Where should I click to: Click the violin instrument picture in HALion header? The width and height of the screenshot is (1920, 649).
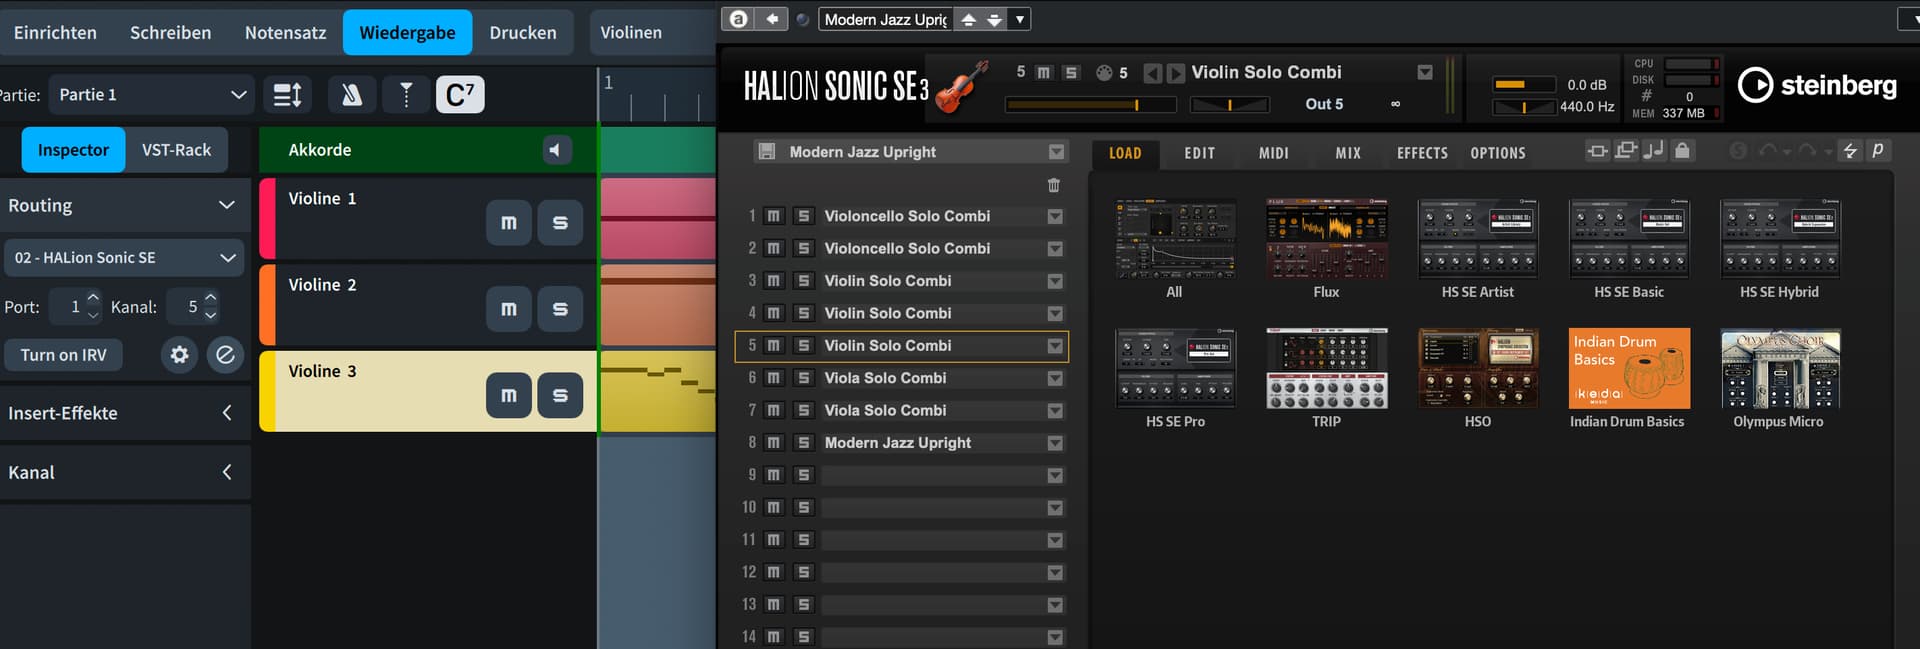coord(962,86)
